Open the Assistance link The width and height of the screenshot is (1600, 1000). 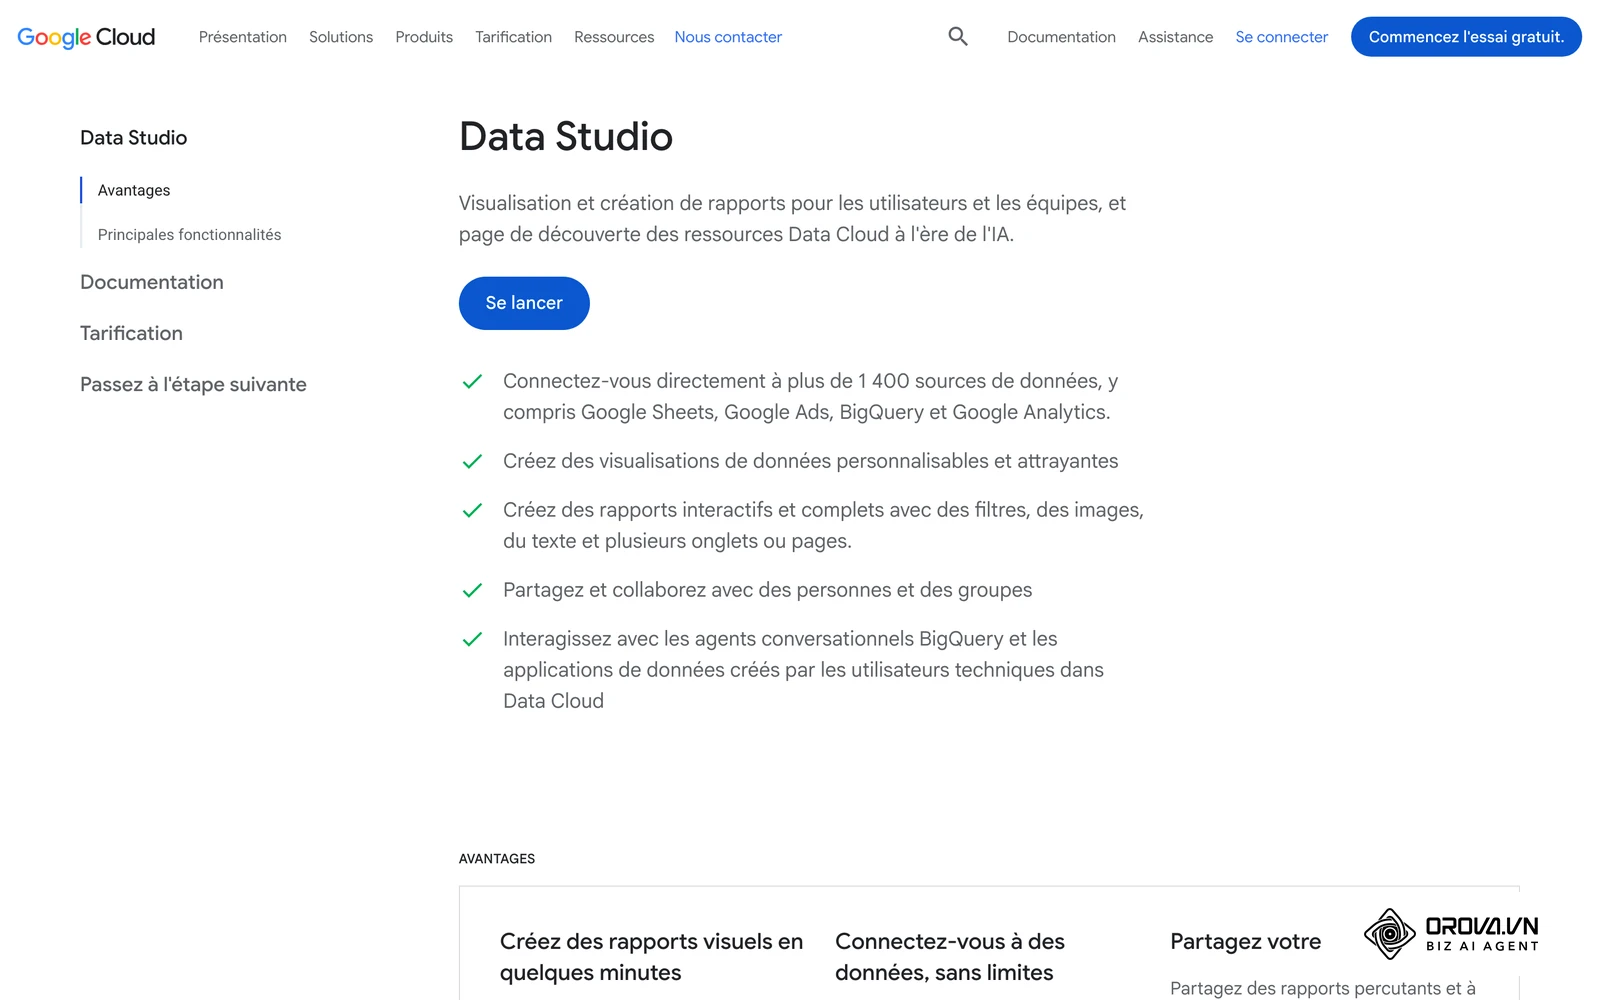point(1175,37)
